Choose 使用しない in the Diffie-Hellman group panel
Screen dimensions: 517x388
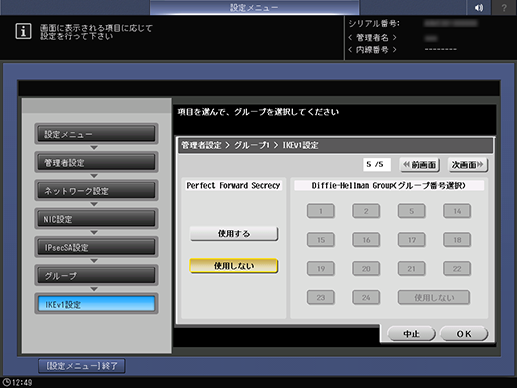(x=434, y=297)
